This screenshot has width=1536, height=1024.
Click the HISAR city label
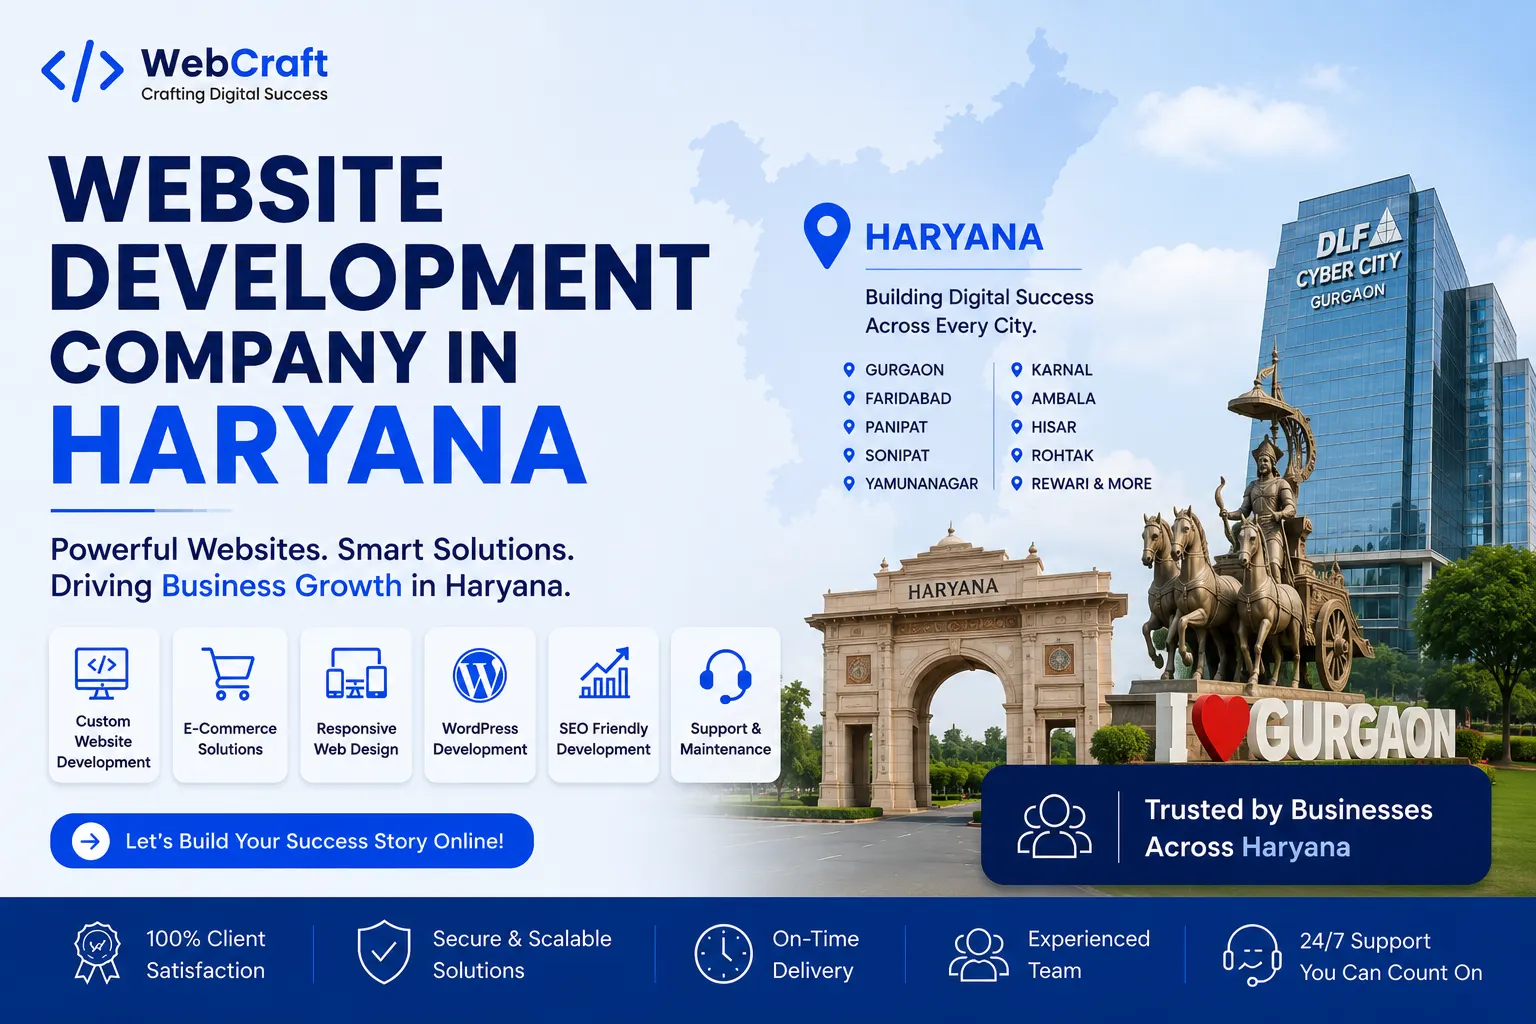point(1053,427)
